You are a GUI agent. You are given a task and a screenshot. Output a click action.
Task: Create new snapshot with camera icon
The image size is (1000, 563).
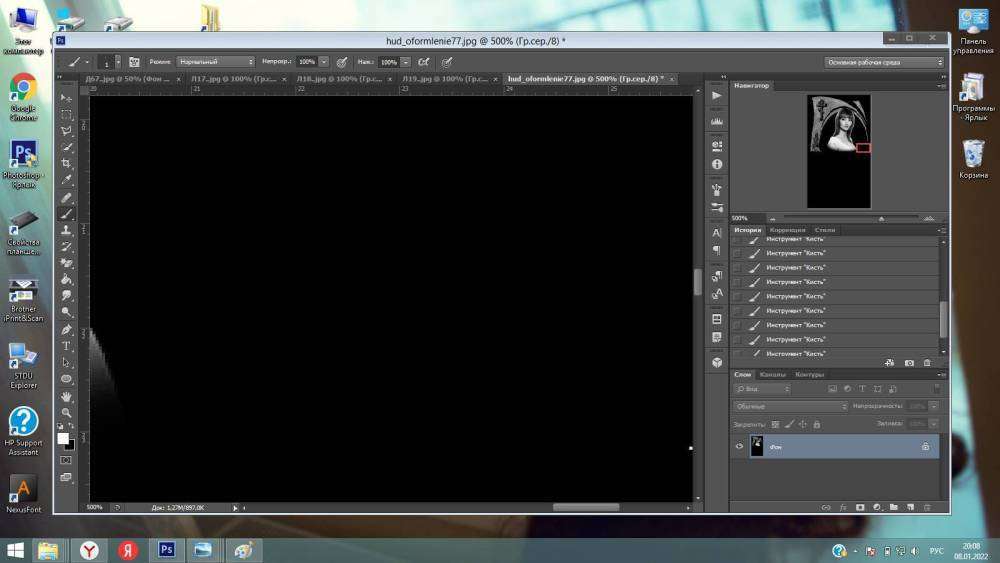pos(909,363)
